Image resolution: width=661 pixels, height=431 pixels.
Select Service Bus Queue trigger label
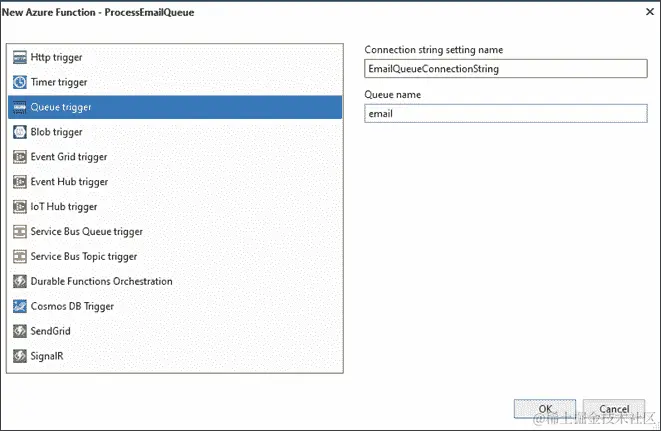coord(86,232)
